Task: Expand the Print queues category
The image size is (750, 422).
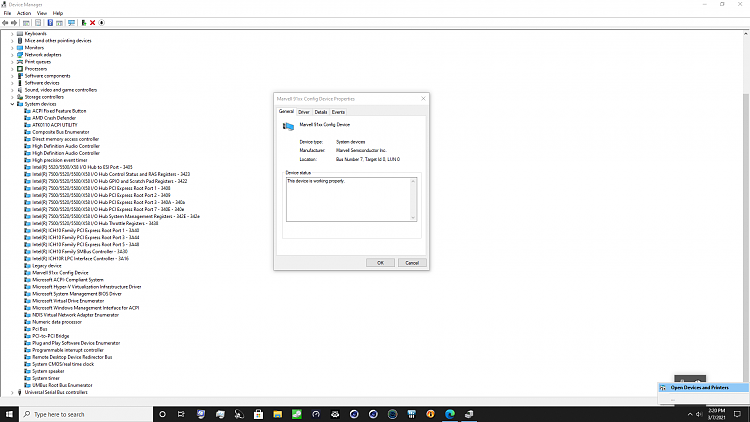Action: [x=12, y=62]
